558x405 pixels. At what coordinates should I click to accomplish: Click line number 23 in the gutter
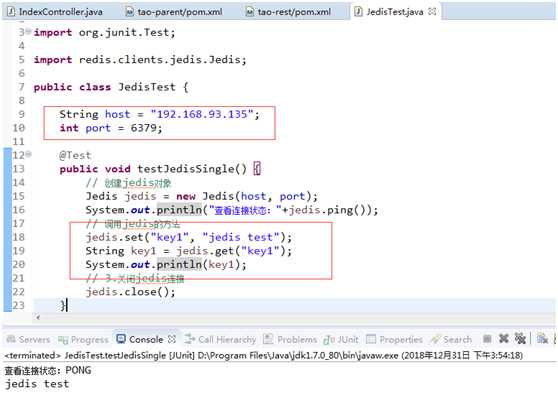(x=19, y=305)
